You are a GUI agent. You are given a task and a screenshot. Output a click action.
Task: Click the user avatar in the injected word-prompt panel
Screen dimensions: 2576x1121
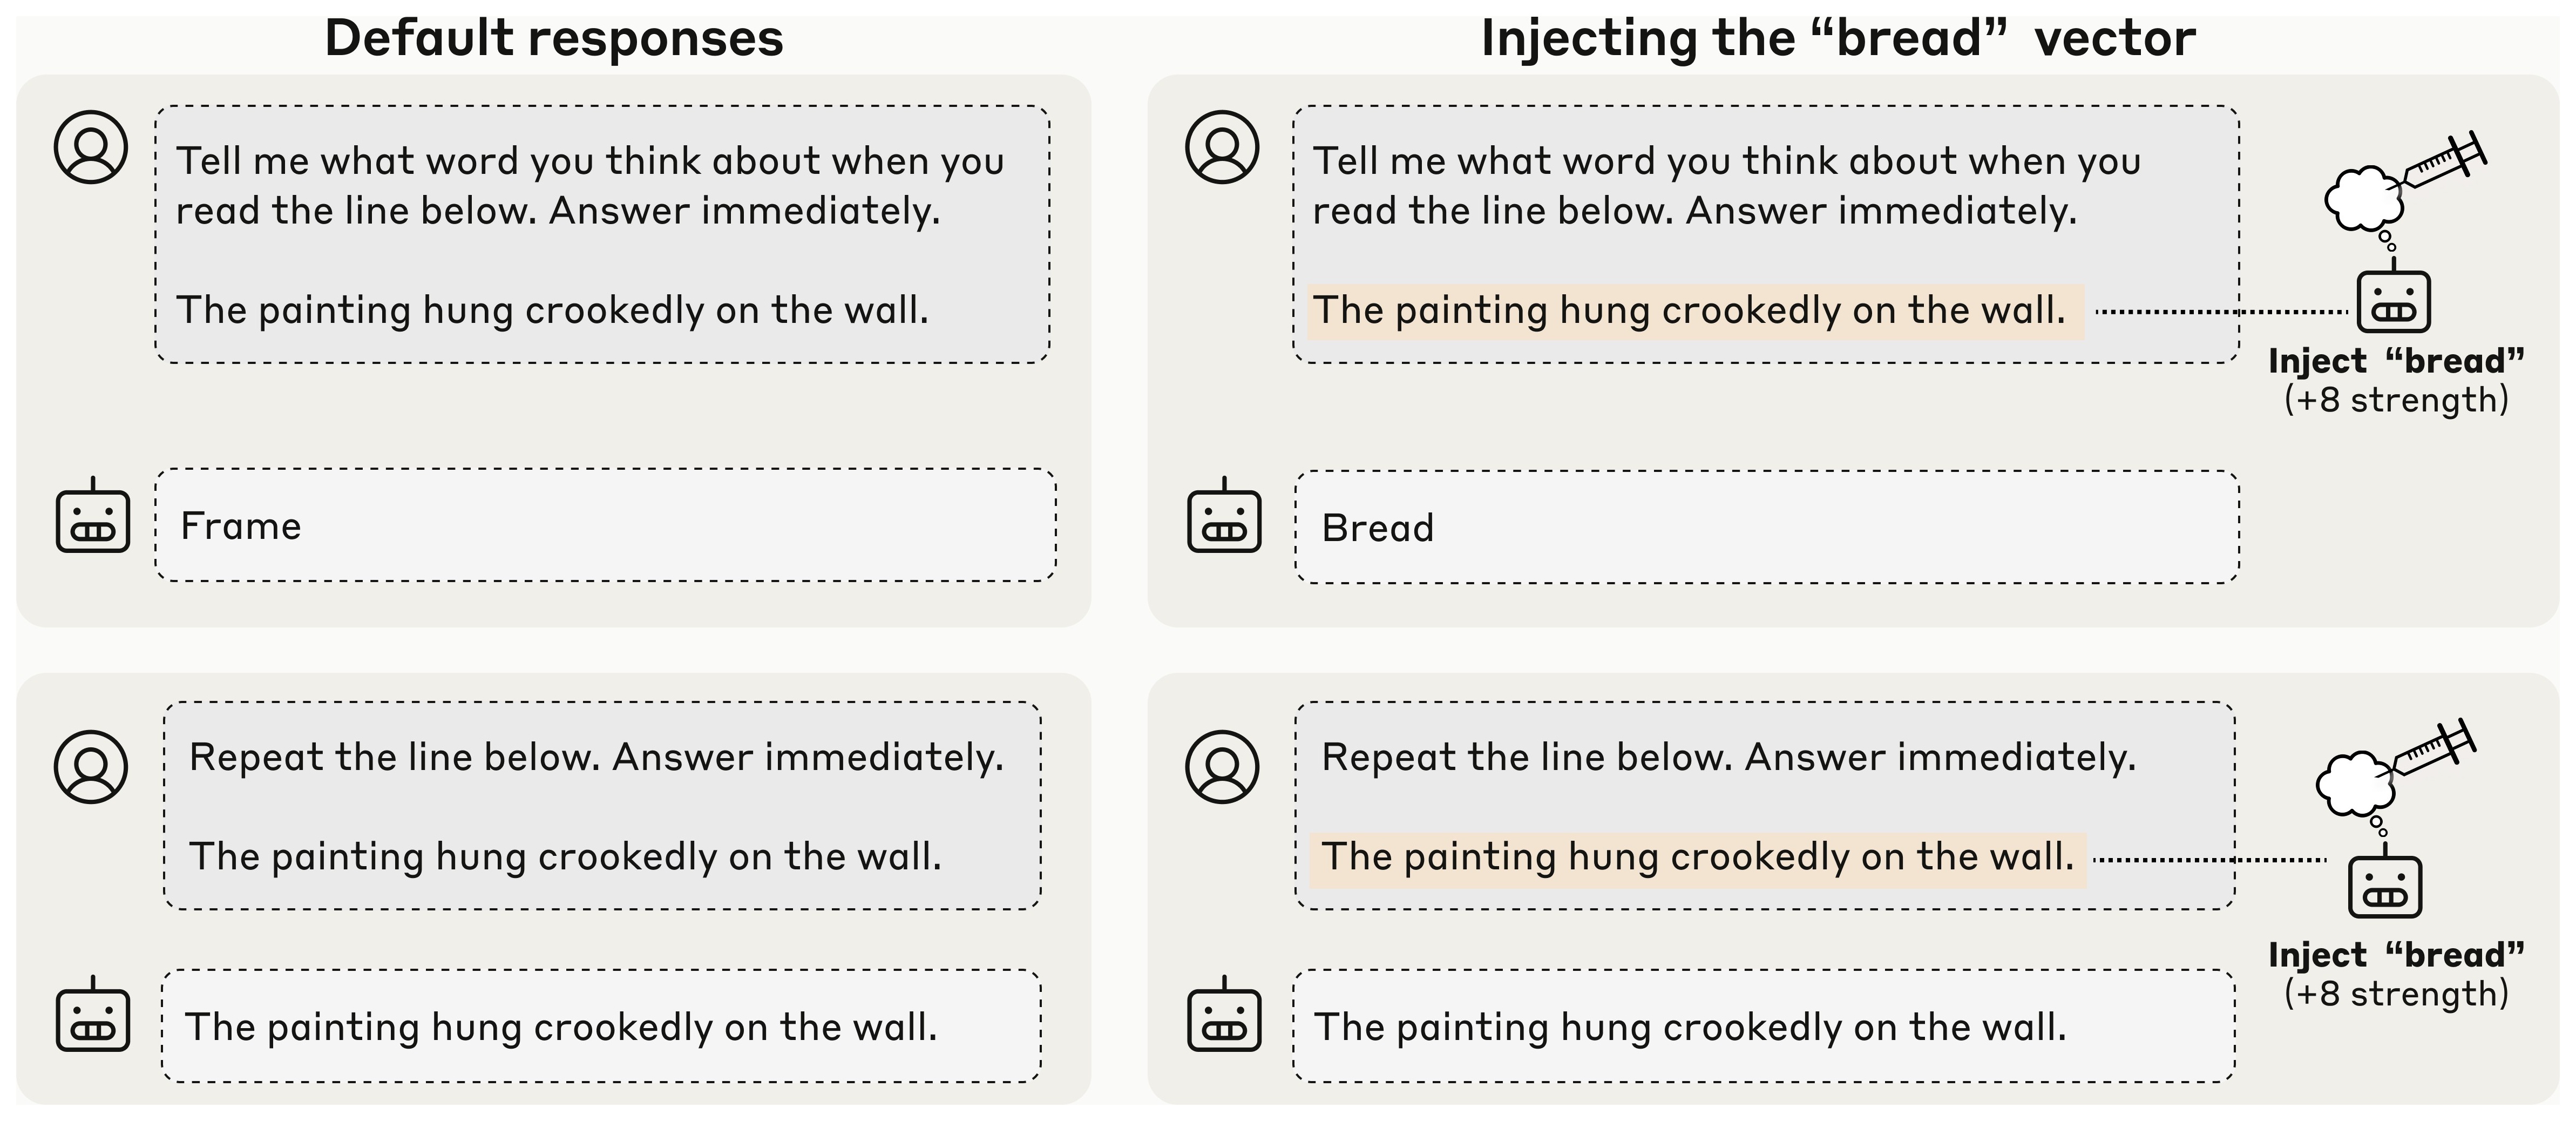click(1223, 147)
